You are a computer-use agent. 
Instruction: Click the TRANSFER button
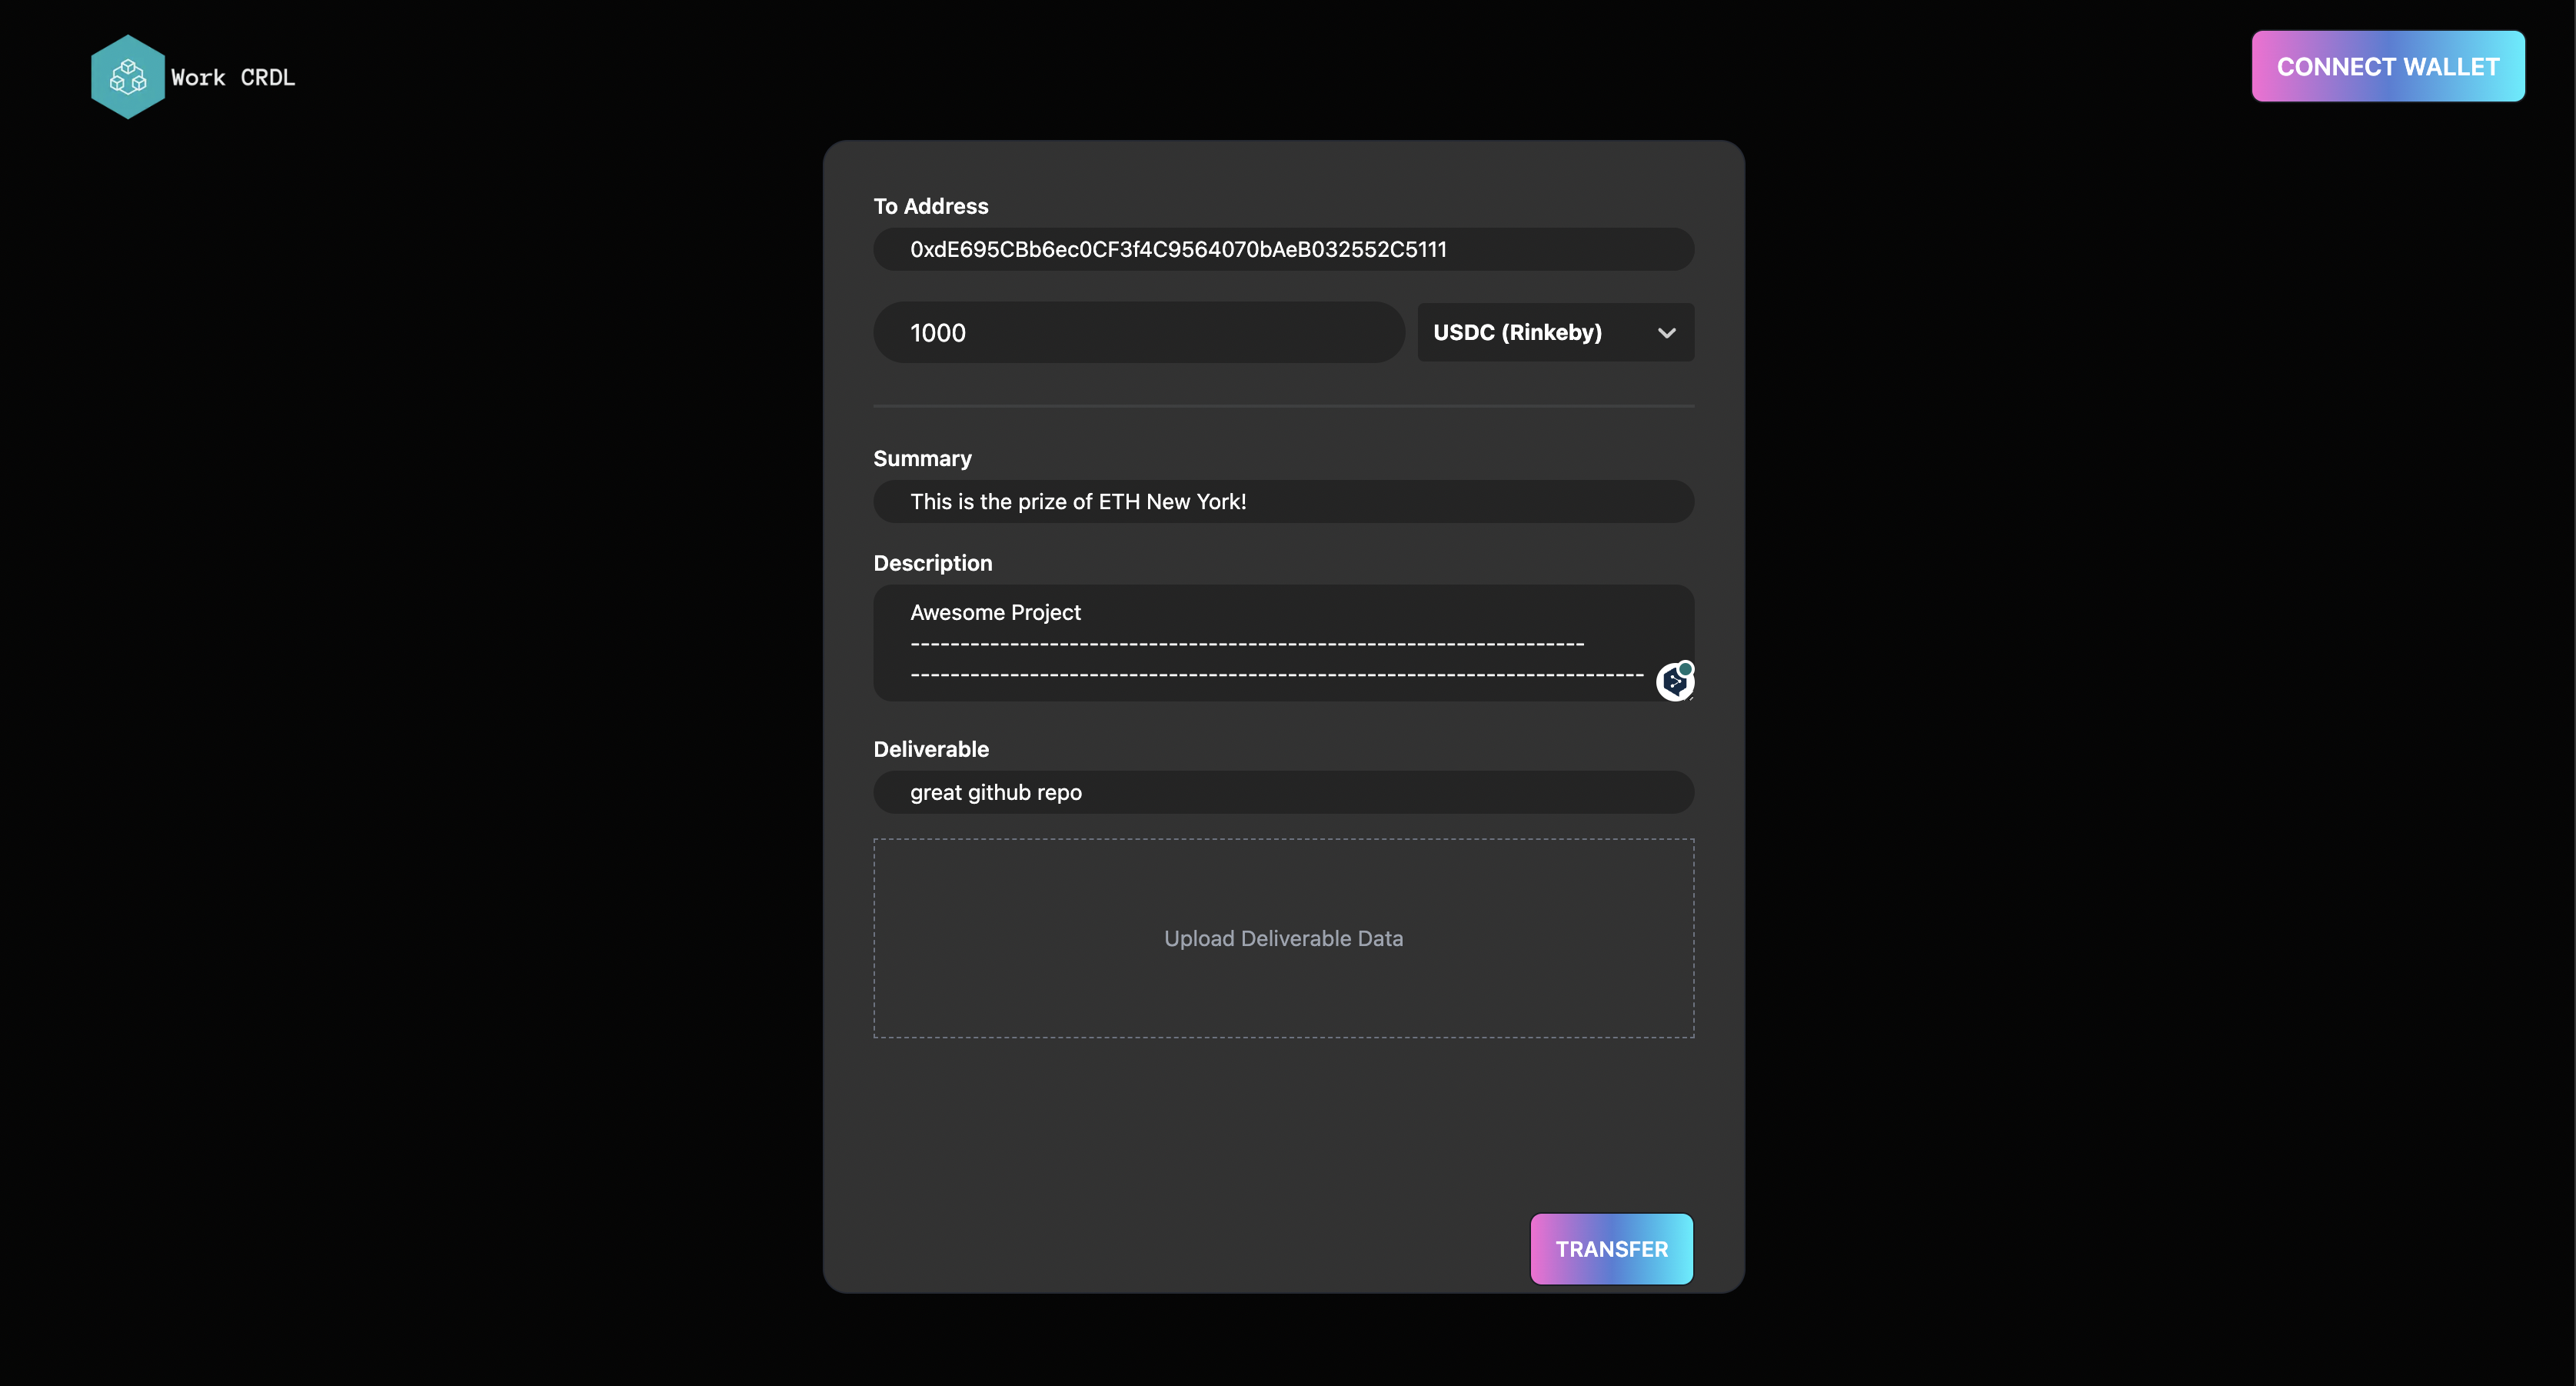(1611, 1249)
